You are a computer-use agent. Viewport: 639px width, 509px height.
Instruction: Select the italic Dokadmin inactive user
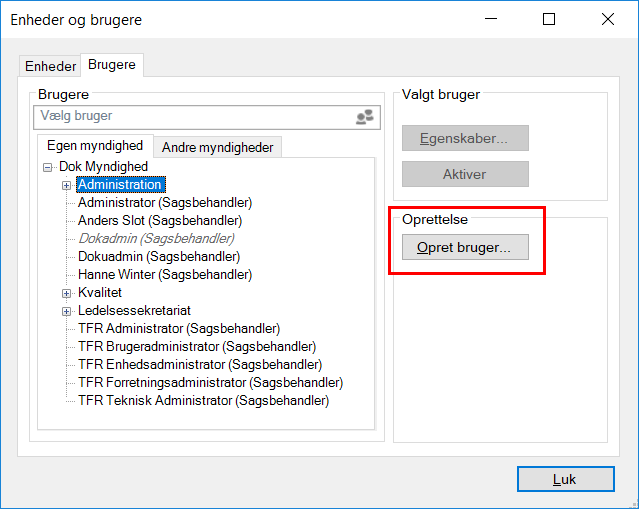(156, 238)
